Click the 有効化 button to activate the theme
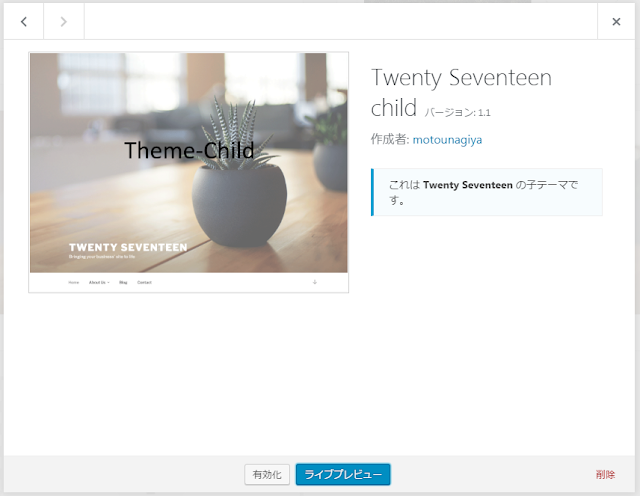The width and height of the screenshot is (640, 496). [x=267, y=474]
